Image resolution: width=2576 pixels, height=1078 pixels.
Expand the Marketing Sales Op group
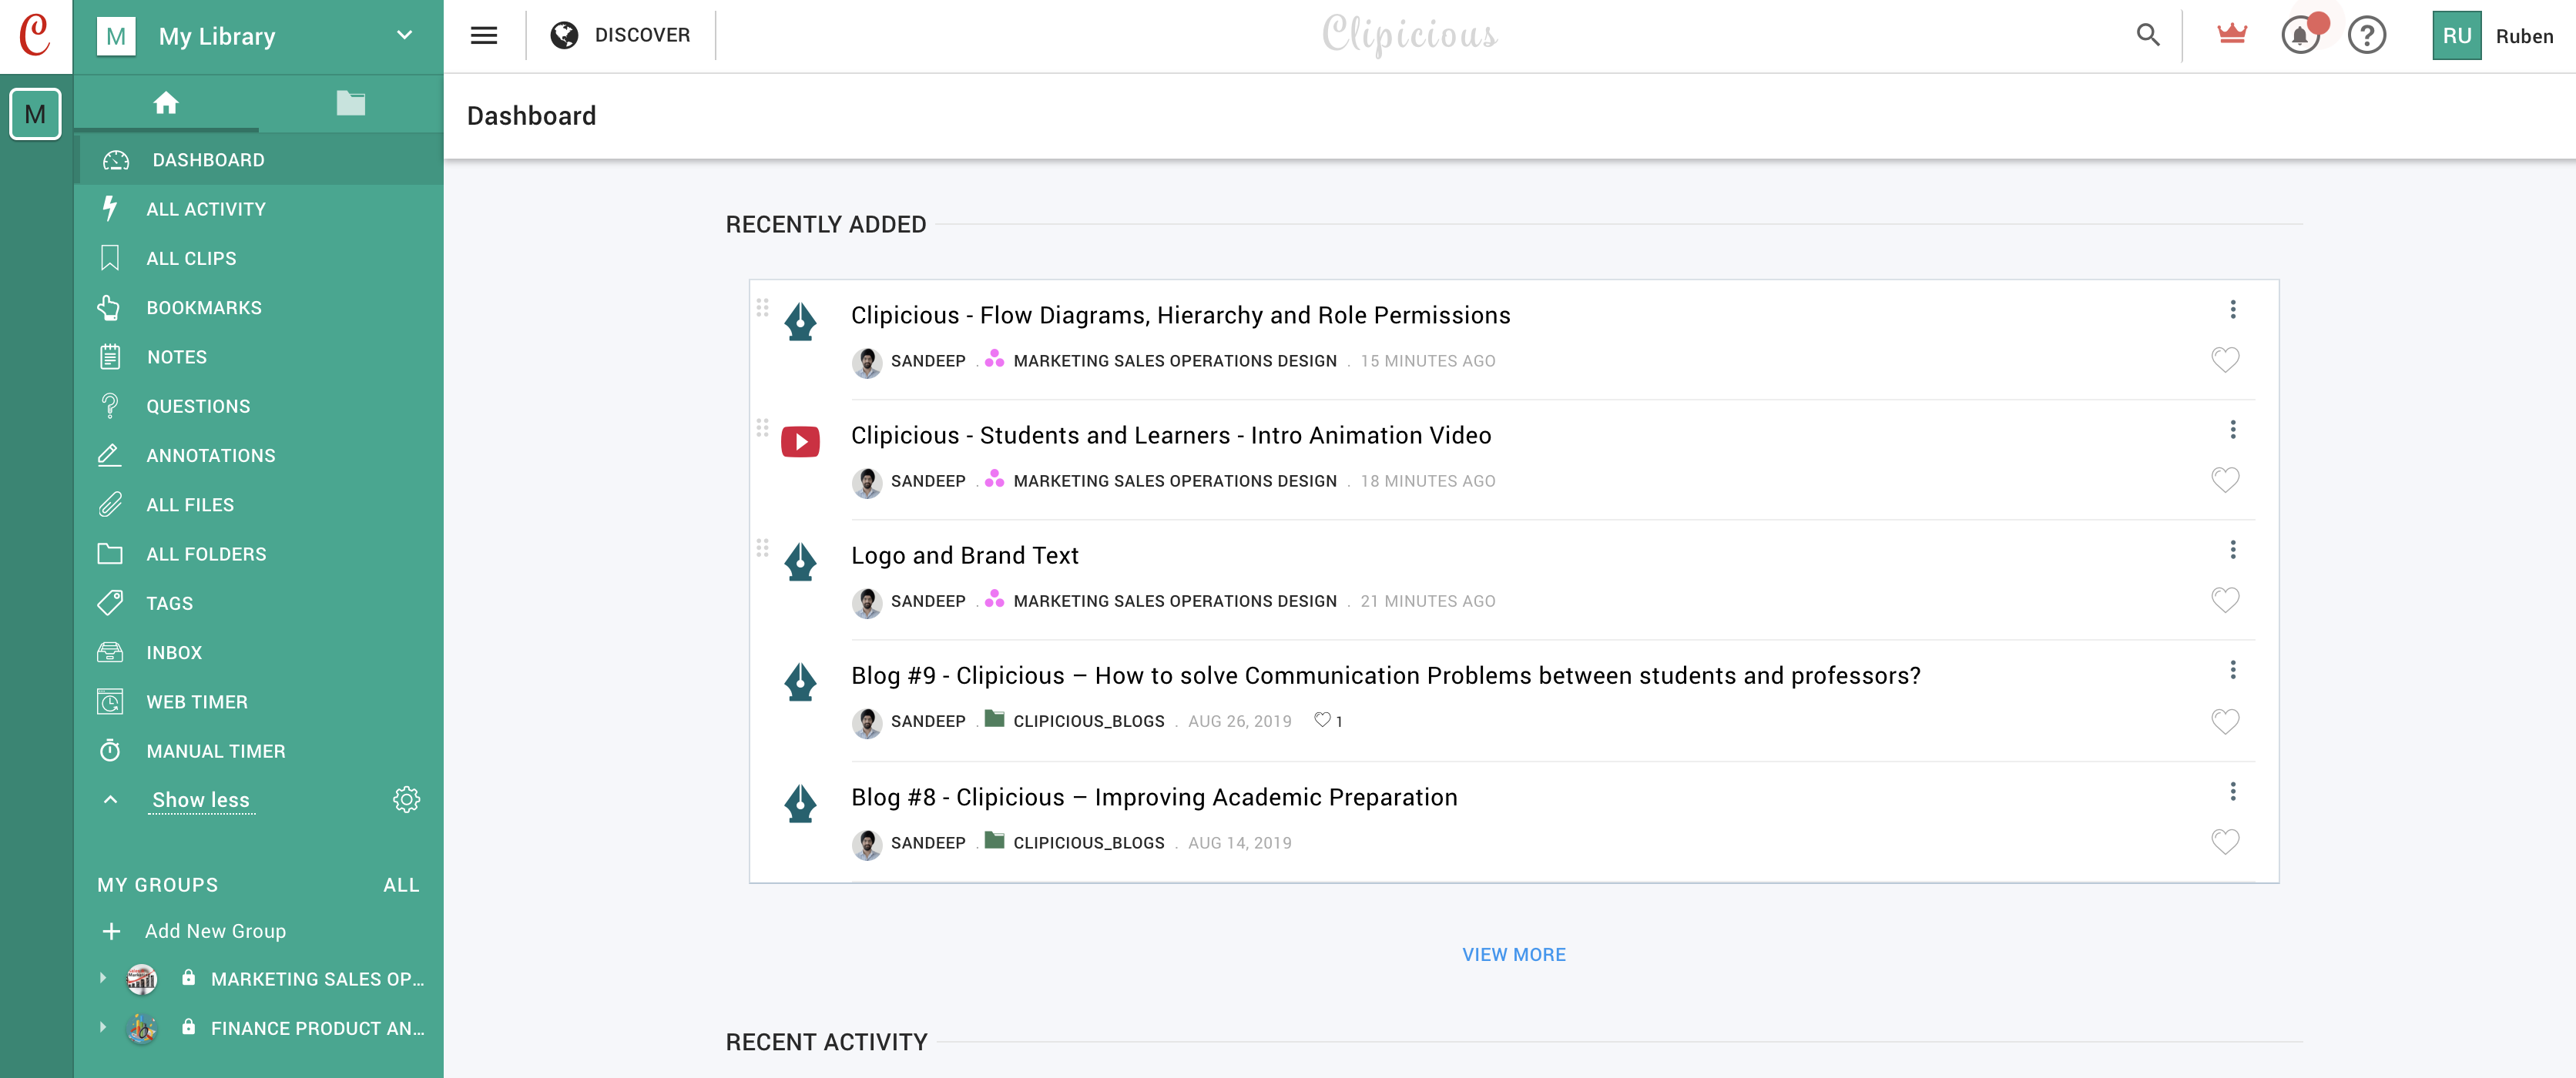click(x=103, y=978)
